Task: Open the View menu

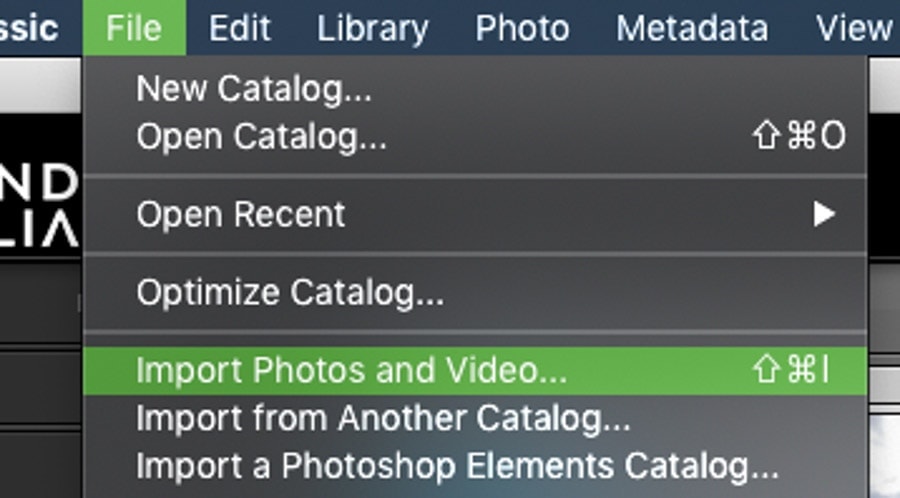Action: point(854,28)
